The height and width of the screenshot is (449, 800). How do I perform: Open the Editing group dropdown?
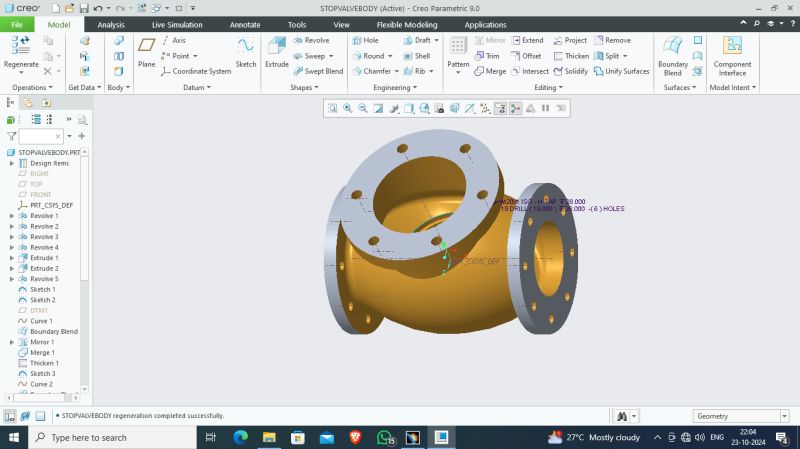(x=548, y=87)
